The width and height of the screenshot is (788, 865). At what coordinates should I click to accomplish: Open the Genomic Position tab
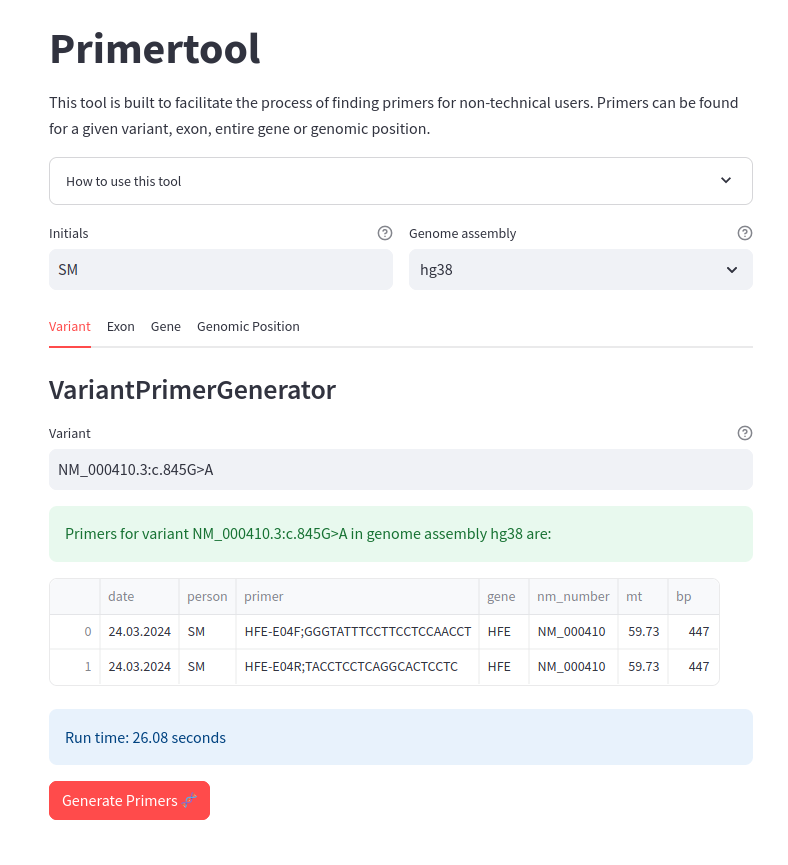(x=248, y=327)
